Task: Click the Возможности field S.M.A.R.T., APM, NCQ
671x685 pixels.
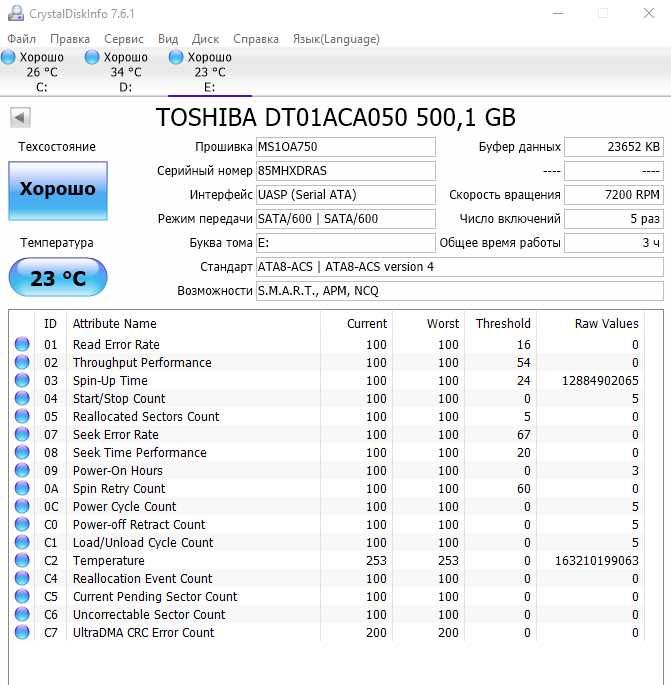Action: [x=460, y=291]
